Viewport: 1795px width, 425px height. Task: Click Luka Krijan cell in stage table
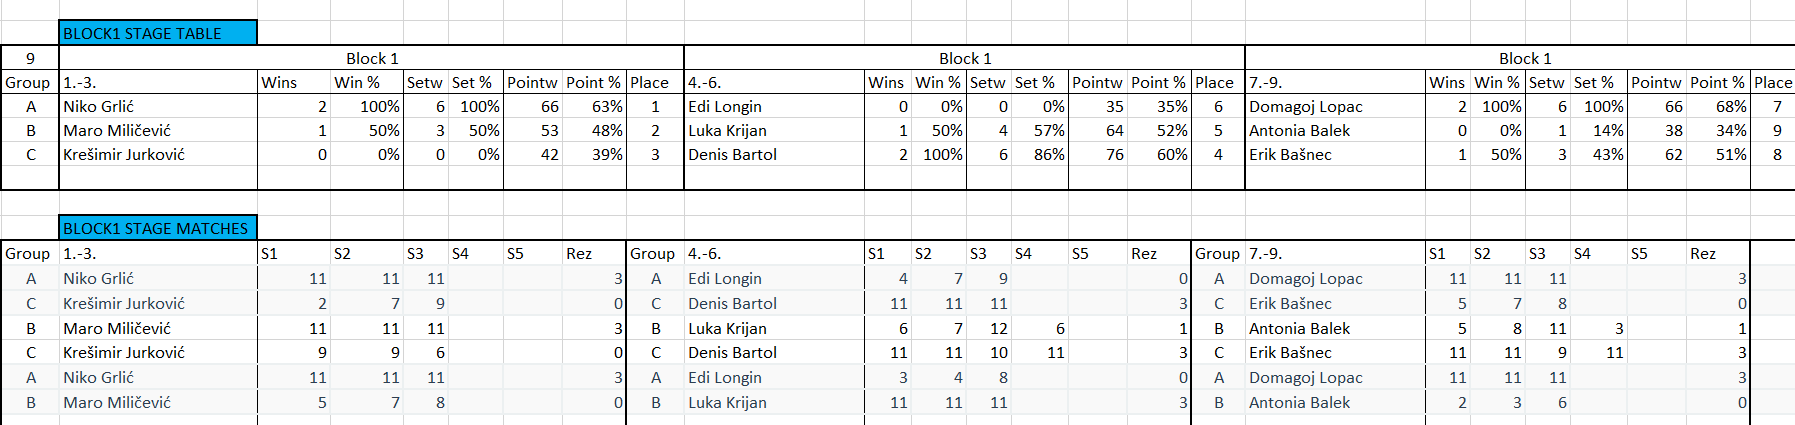(774, 130)
